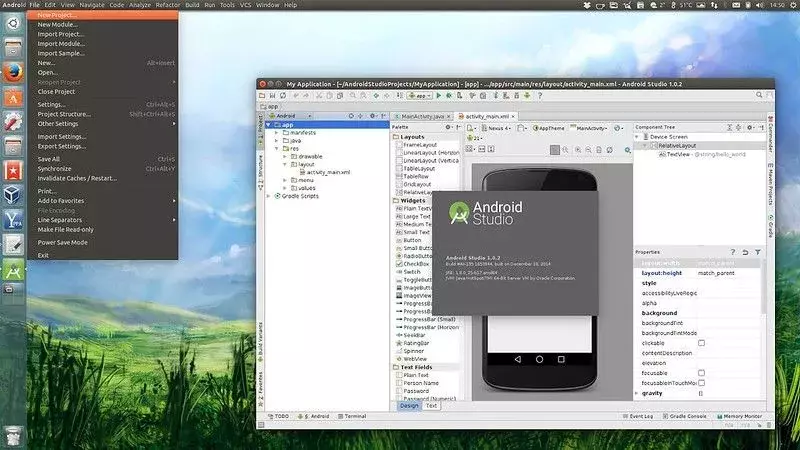Select CheckBox widget in the Palette
This screenshot has width=800, height=450.
(412, 264)
